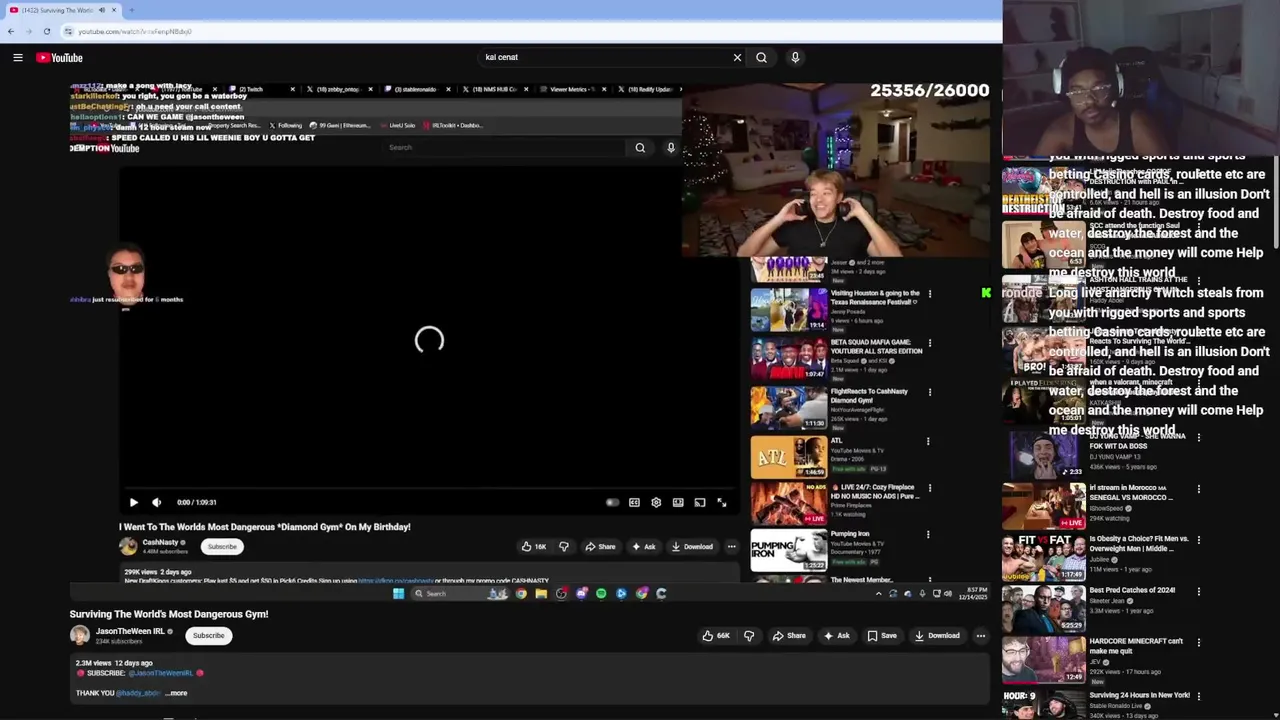Dislike the CashNasty video
Viewport: 1280px width, 720px height.
pos(564,547)
